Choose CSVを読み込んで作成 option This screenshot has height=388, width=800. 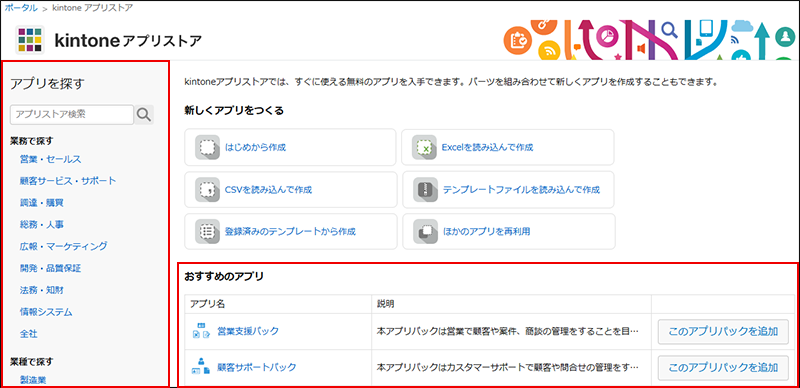click(290, 190)
